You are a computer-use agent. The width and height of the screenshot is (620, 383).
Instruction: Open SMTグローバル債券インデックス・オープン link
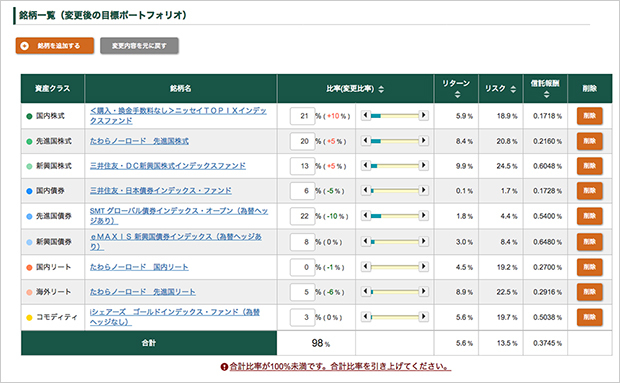click(179, 216)
